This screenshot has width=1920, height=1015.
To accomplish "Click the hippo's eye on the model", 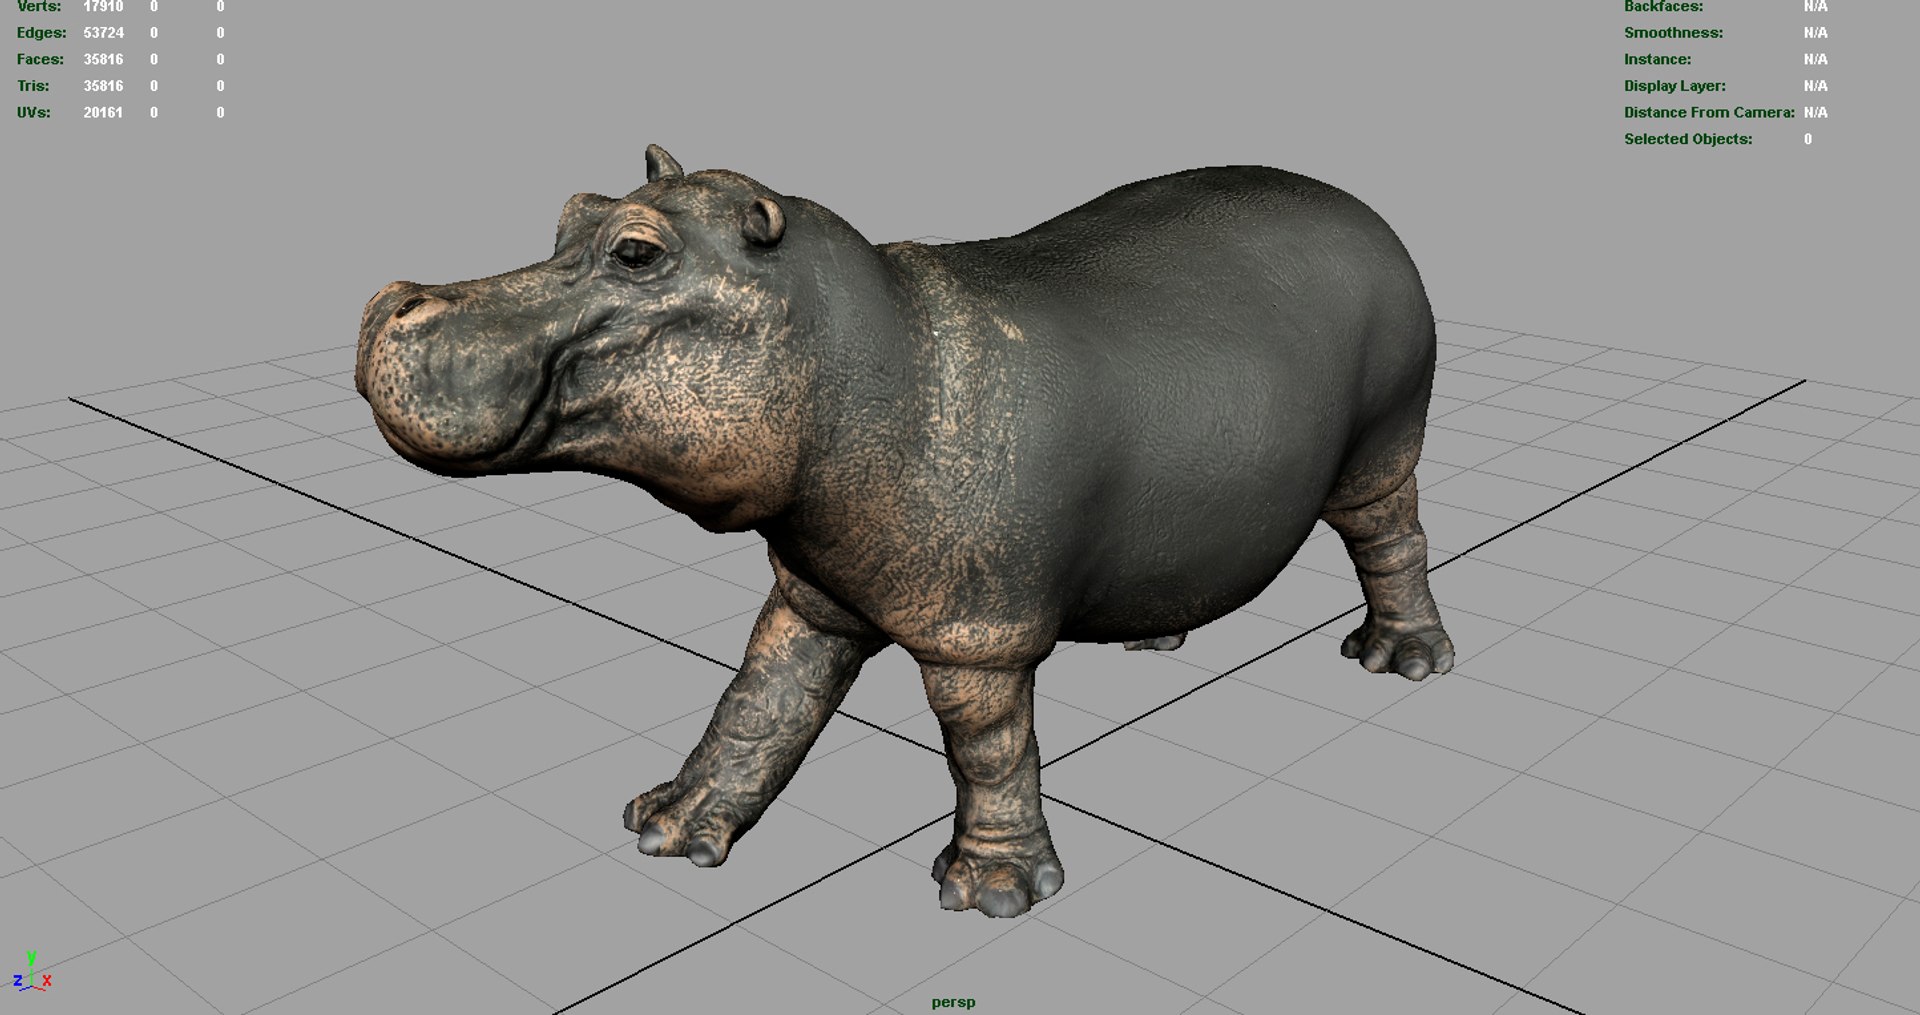I will coord(636,252).
